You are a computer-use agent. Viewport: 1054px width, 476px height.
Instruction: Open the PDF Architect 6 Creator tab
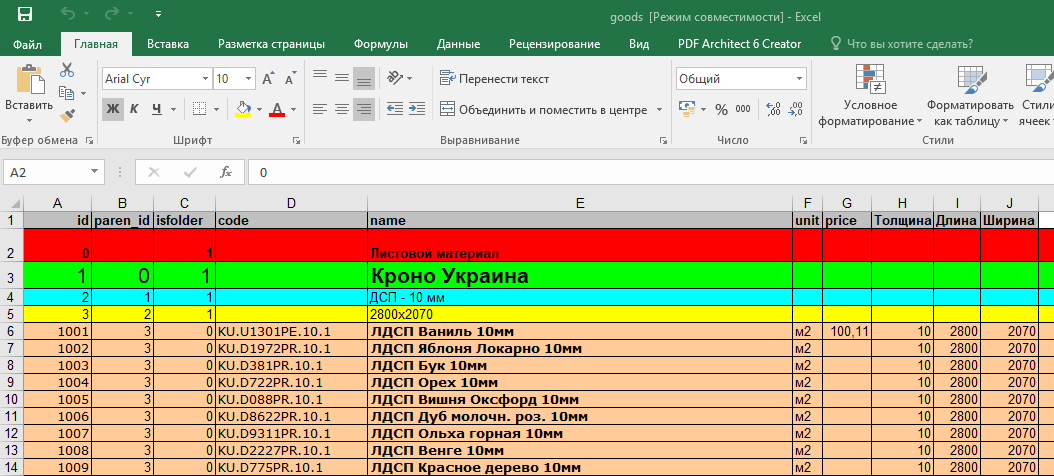(x=739, y=44)
